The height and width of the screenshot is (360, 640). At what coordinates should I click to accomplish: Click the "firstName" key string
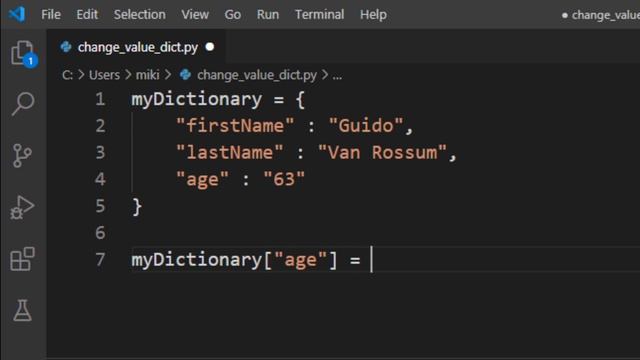(235, 125)
